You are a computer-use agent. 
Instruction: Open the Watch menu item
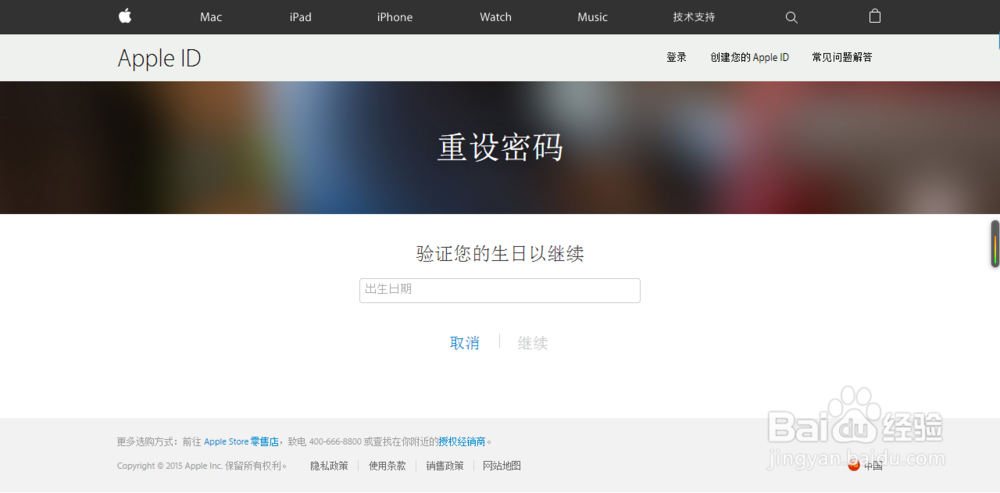496,17
